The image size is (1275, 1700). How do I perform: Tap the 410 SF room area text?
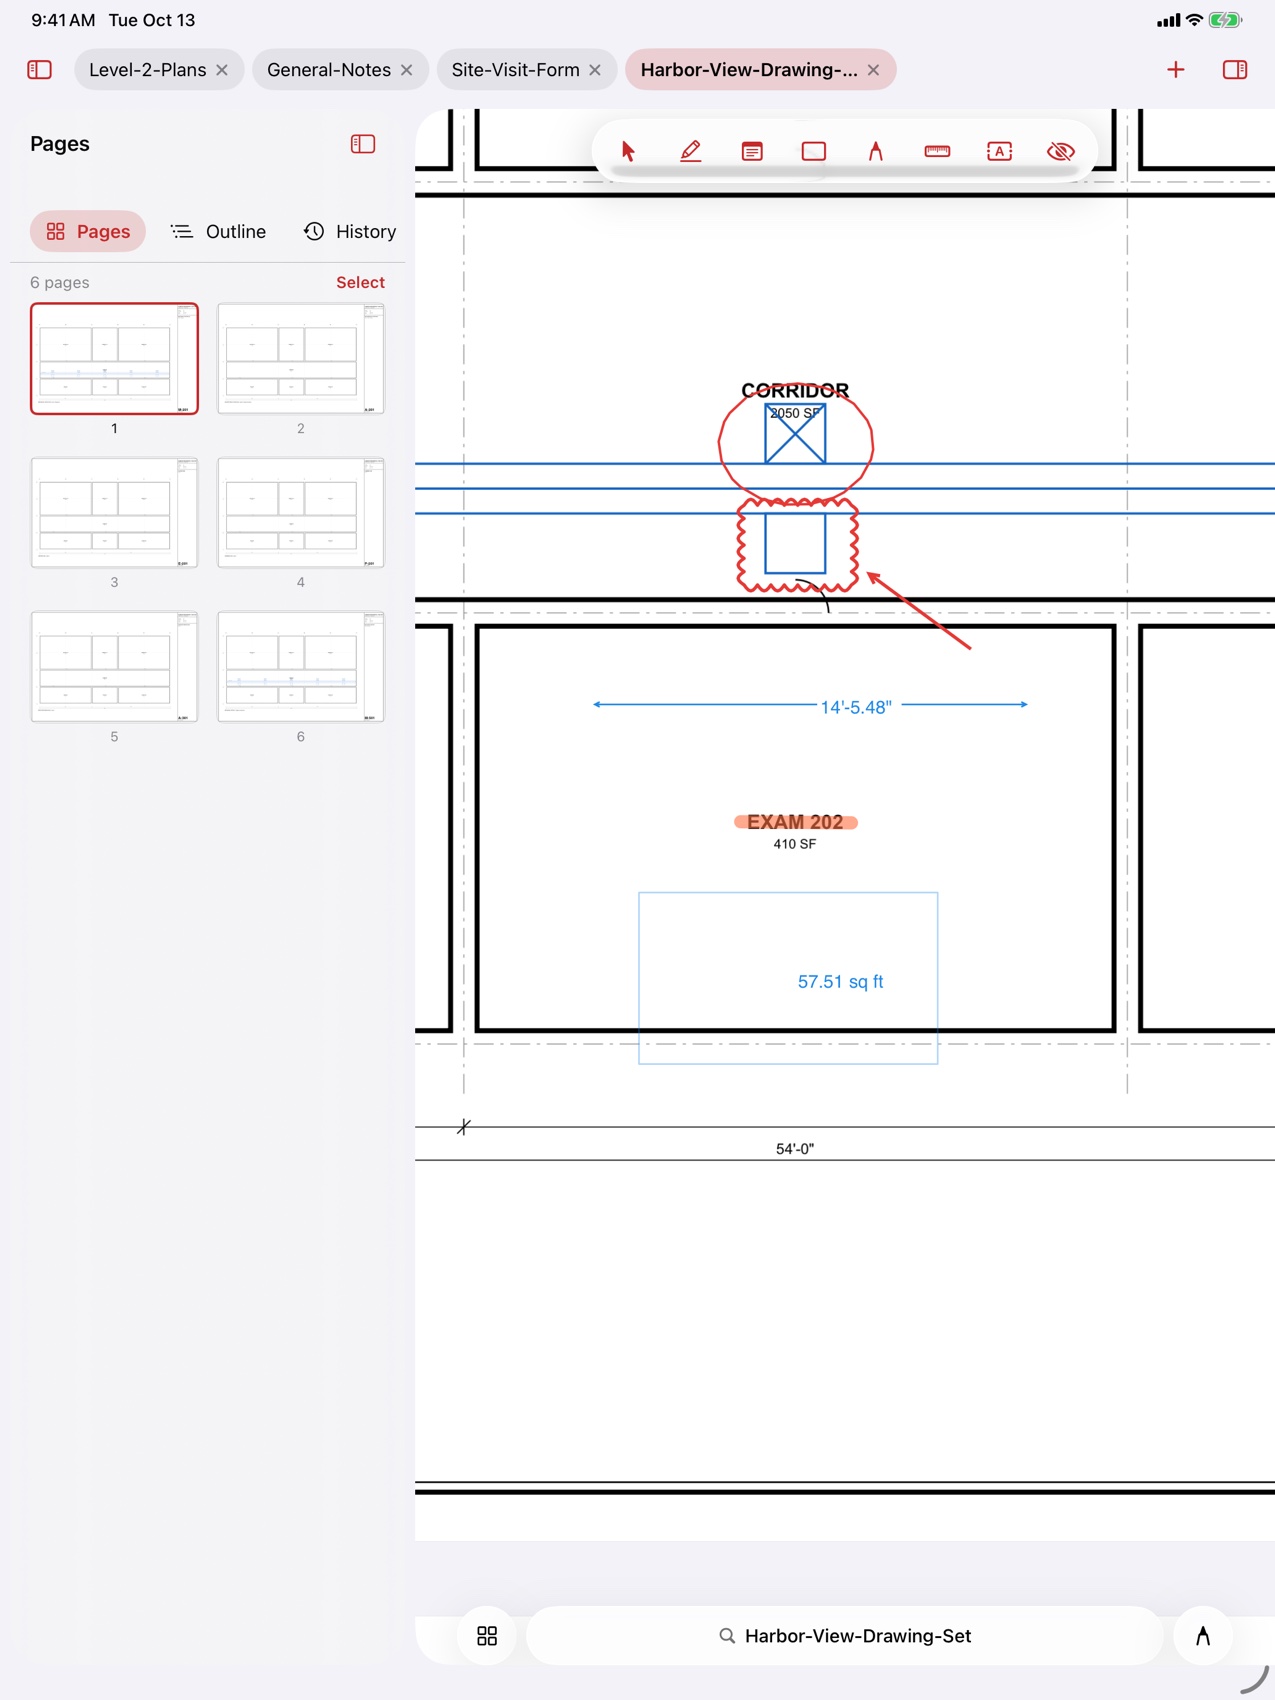click(794, 844)
